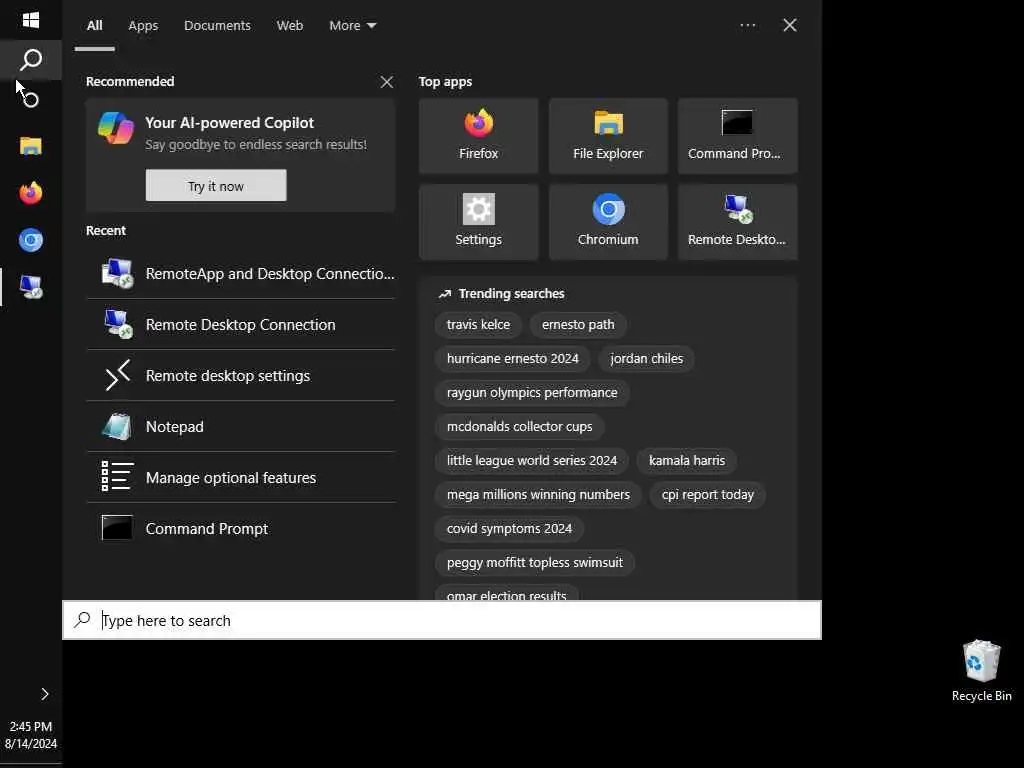The height and width of the screenshot is (768, 1024).
Task: Click the Type here to search field
Action: (x=442, y=620)
